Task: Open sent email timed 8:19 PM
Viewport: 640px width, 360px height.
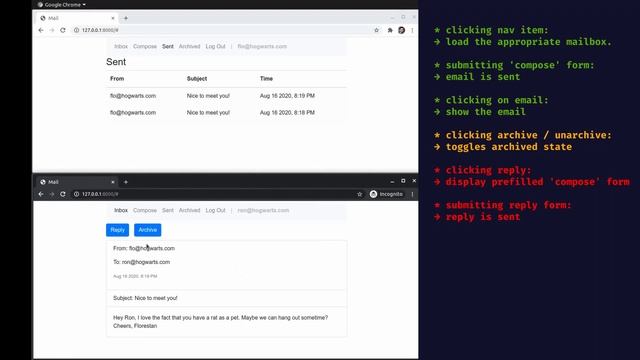Action: pyautogui.click(x=227, y=96)
